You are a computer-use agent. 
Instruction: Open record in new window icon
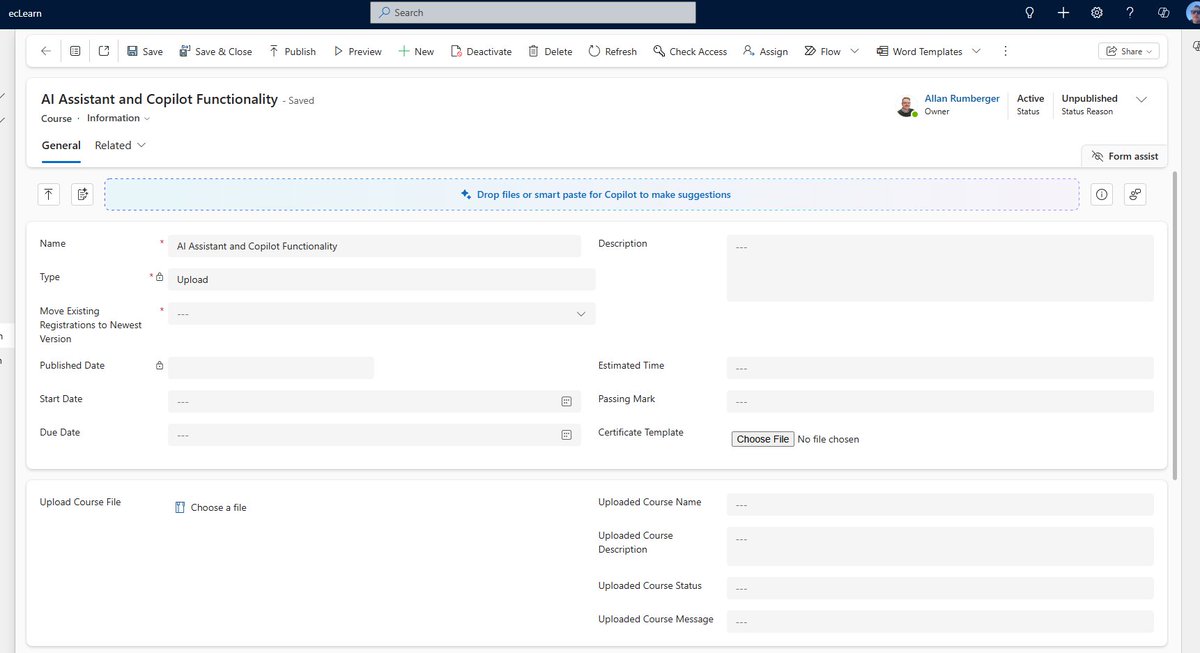coord(104,51)
